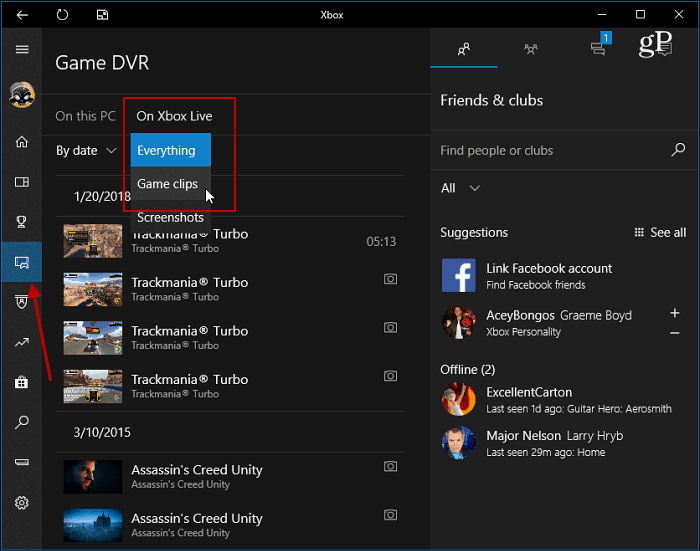
Task: Click the search magnifier in sidebar
Action: pyautogui.click(x=21, y=422)
